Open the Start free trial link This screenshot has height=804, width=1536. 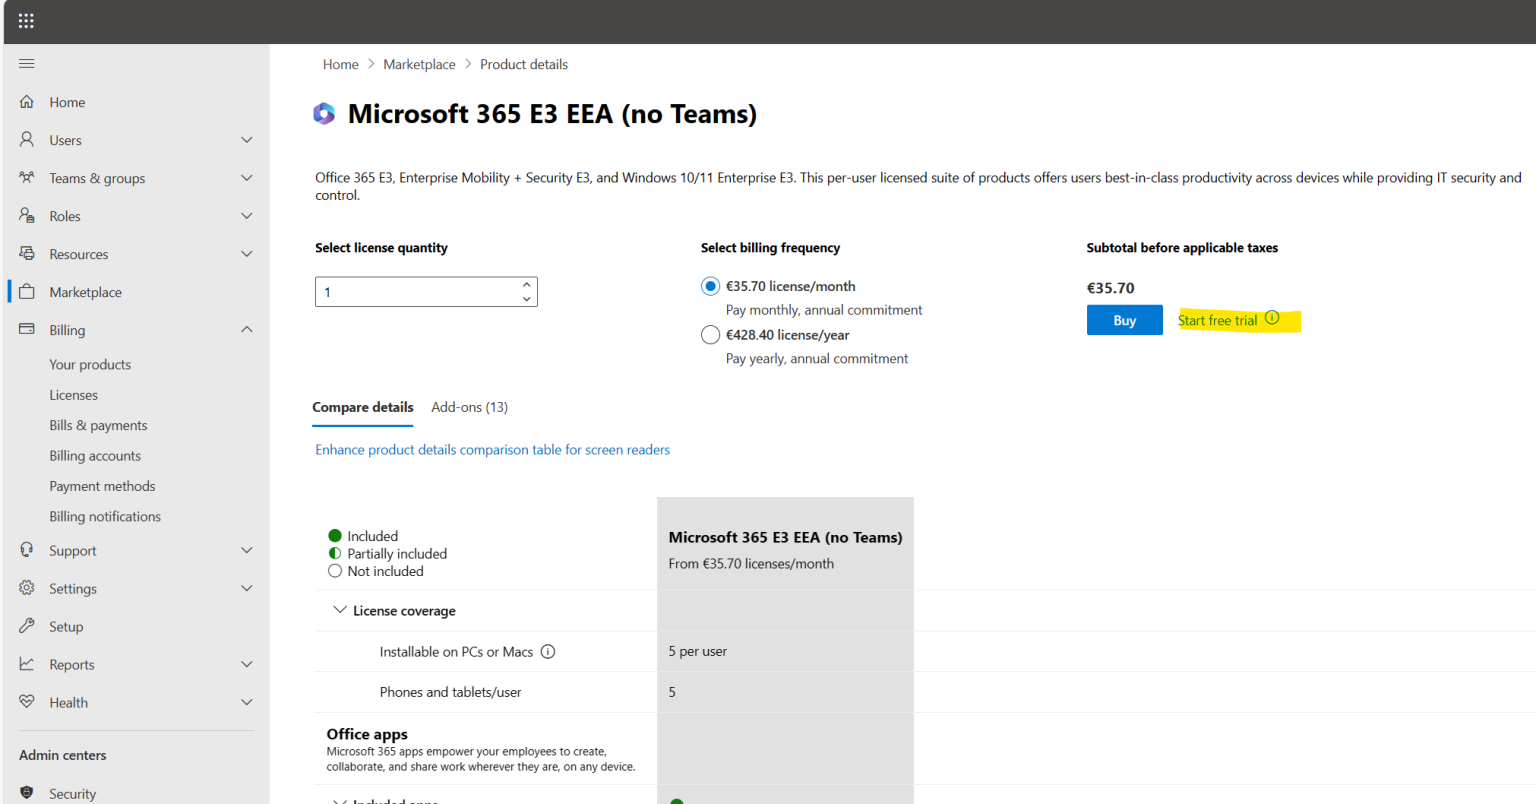1216,319
